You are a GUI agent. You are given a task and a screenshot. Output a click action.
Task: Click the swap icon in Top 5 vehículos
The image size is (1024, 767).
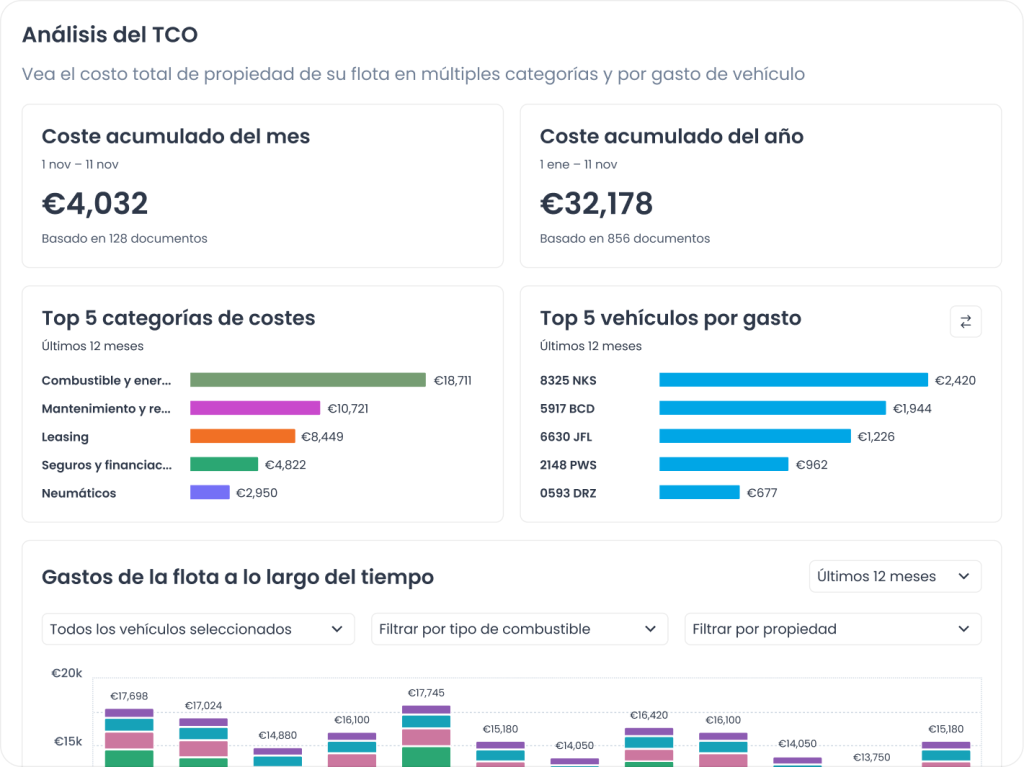point(965,321)
